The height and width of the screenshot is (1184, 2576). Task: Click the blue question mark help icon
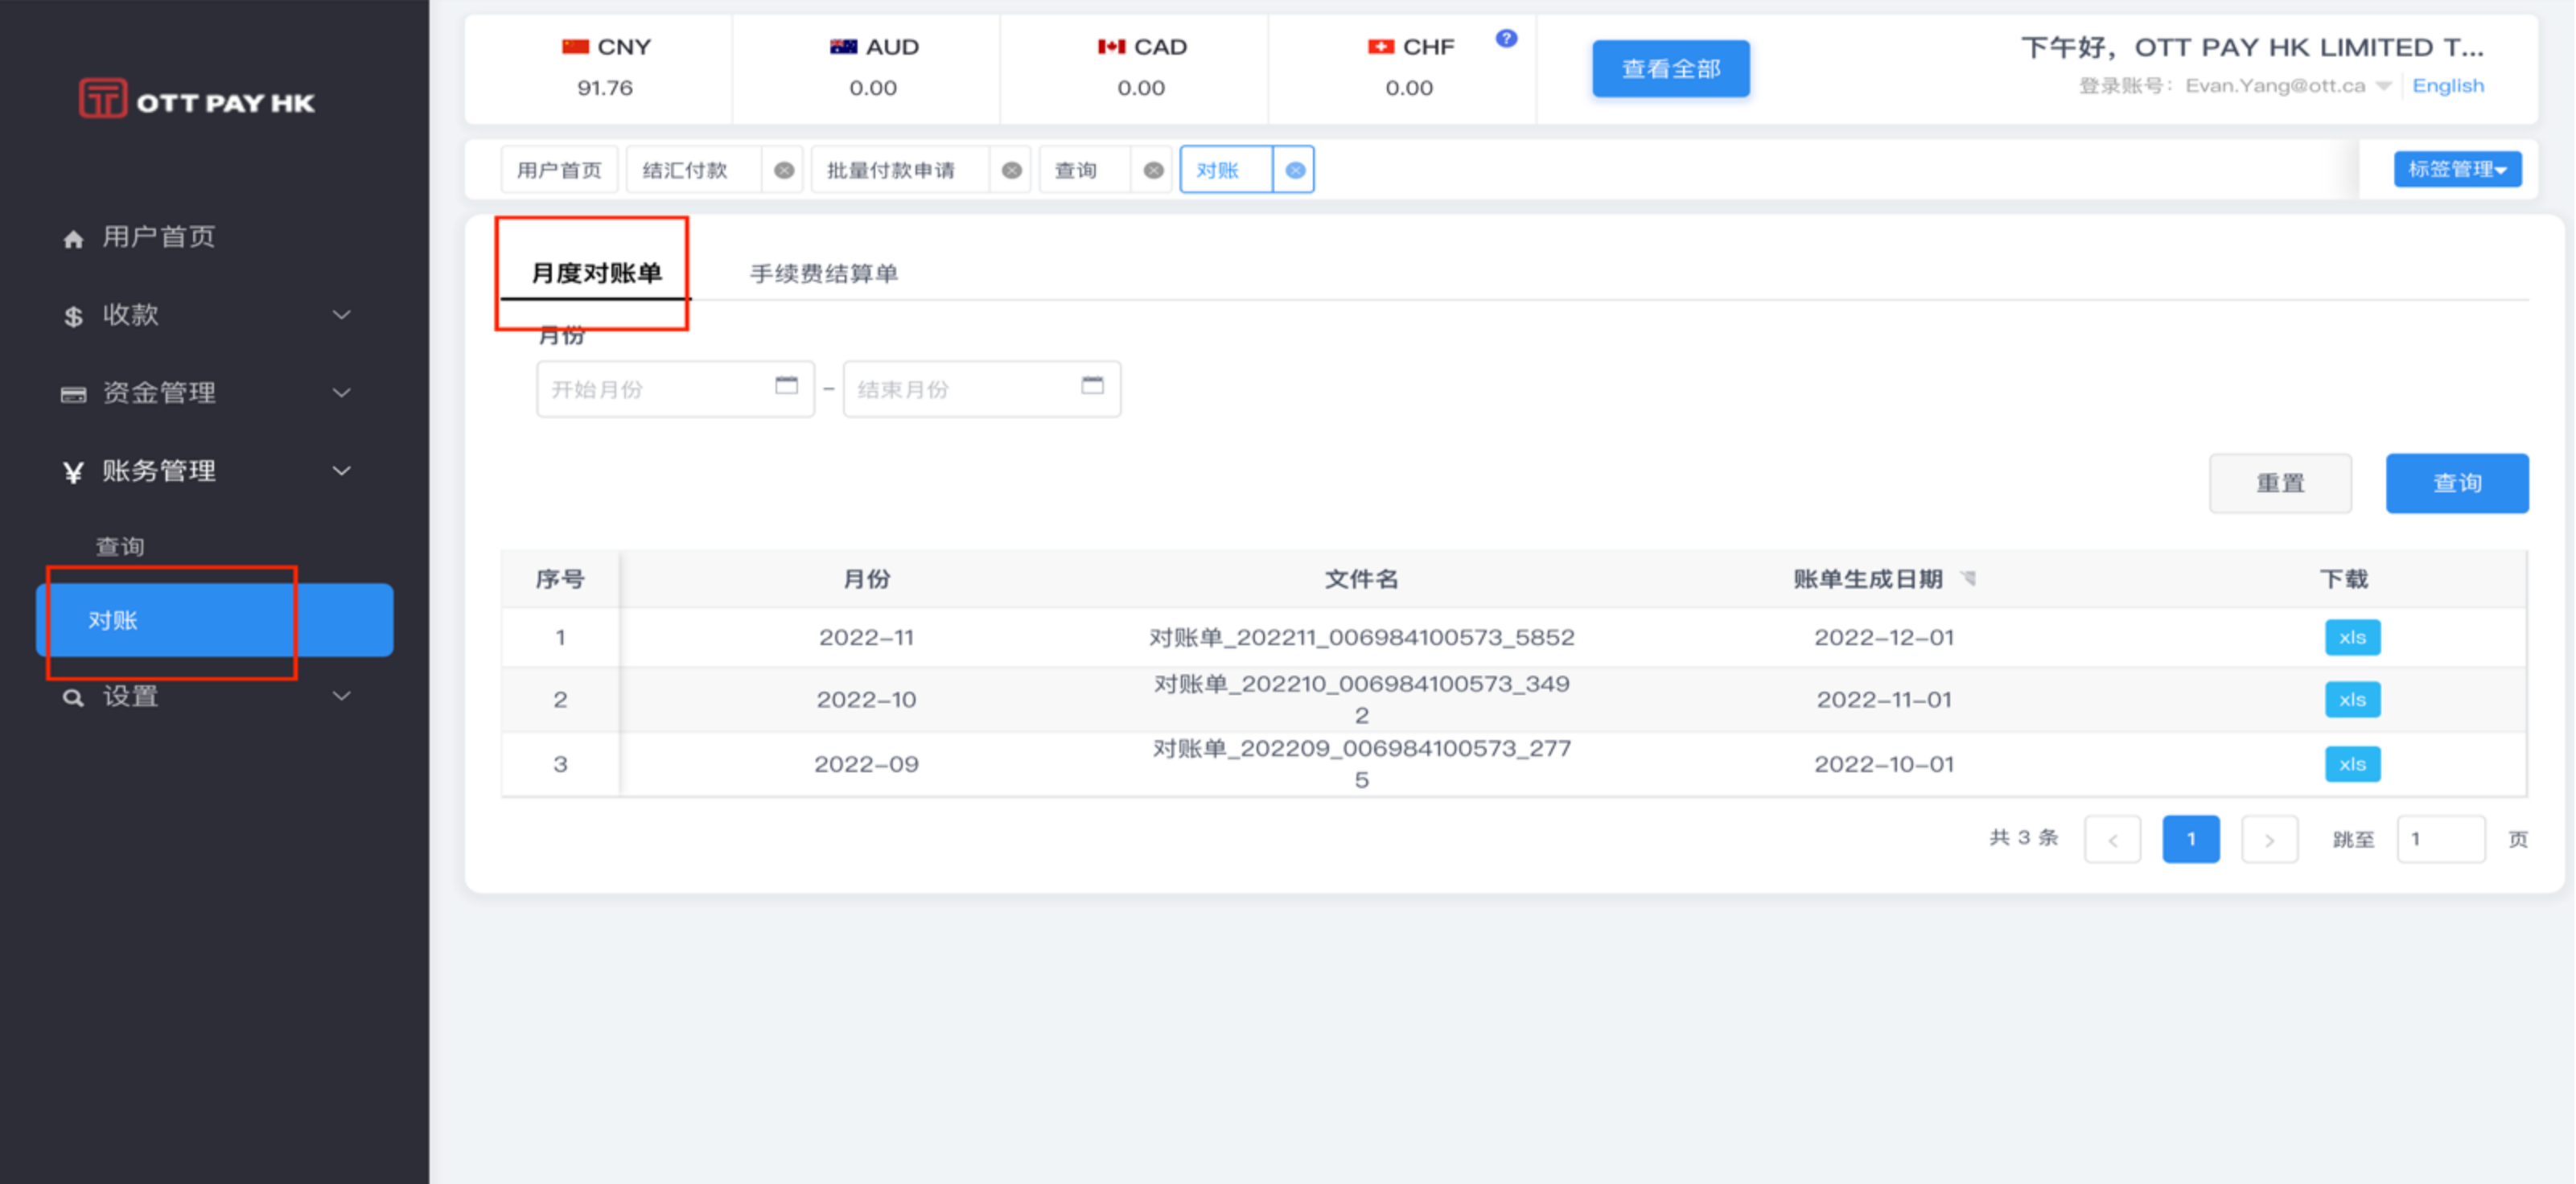click(x=1506, y=39)
